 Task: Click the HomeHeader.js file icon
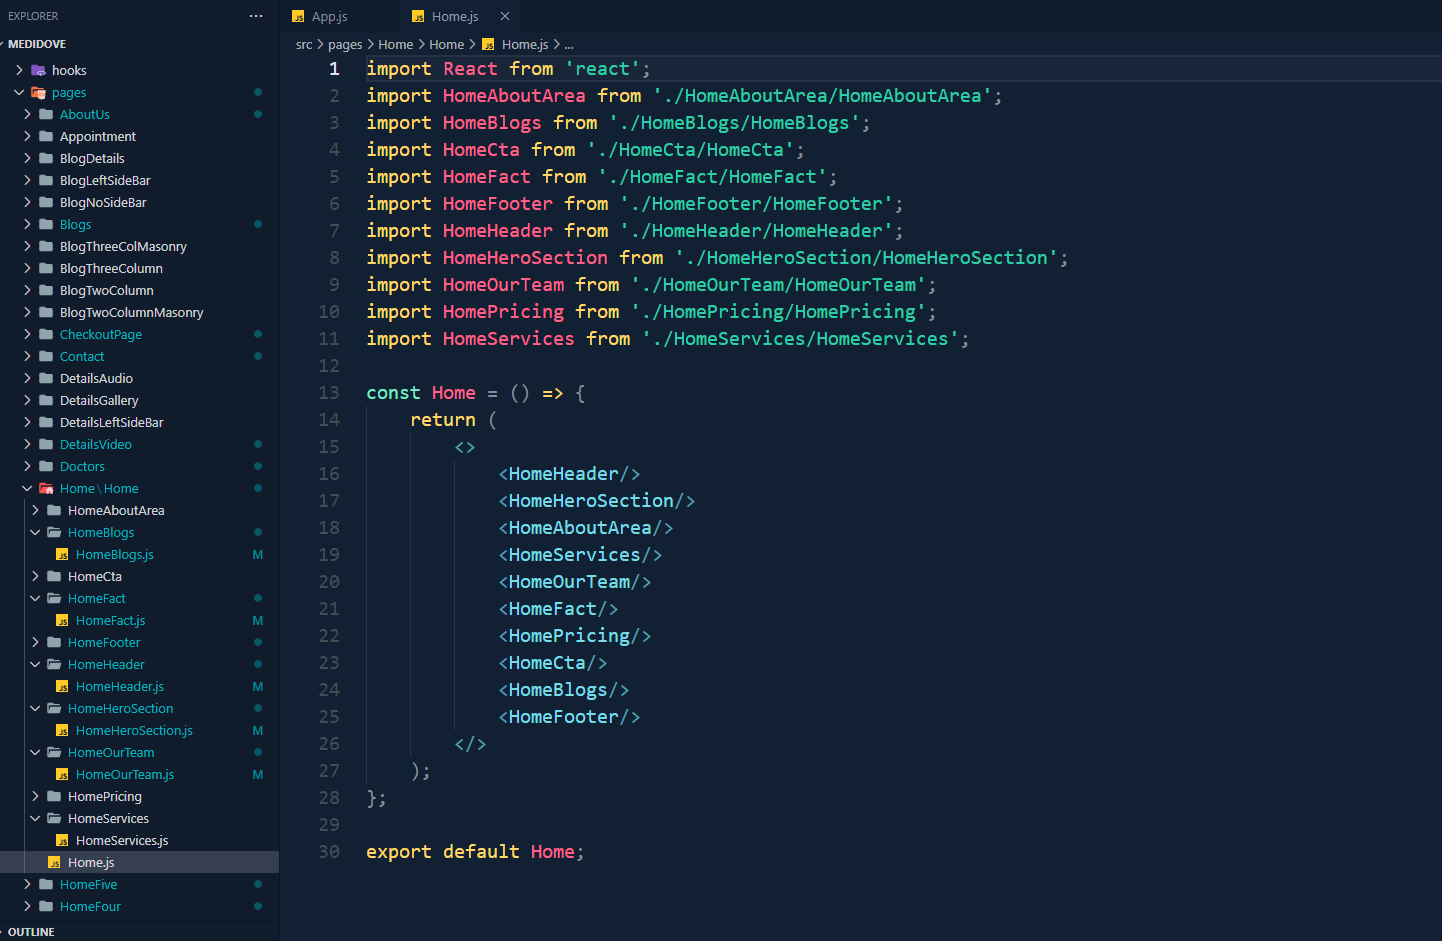62,687
